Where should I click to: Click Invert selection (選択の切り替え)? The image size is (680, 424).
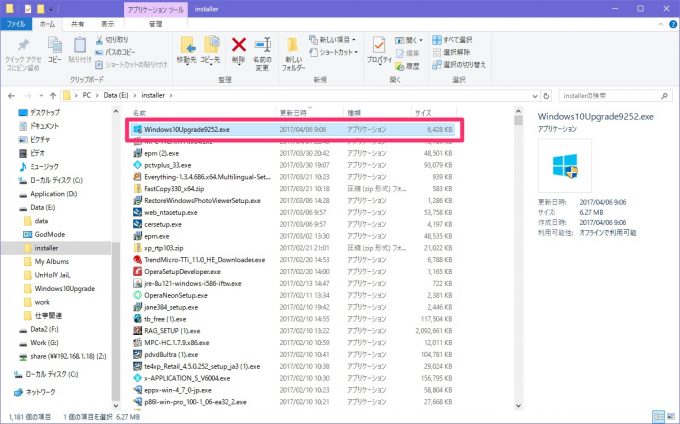459,65
